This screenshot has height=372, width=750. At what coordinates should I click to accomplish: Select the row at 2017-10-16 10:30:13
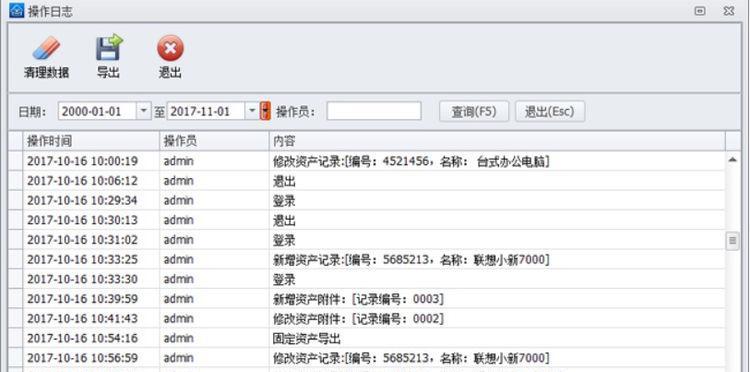pyautogui.click(x=367, y=220)
